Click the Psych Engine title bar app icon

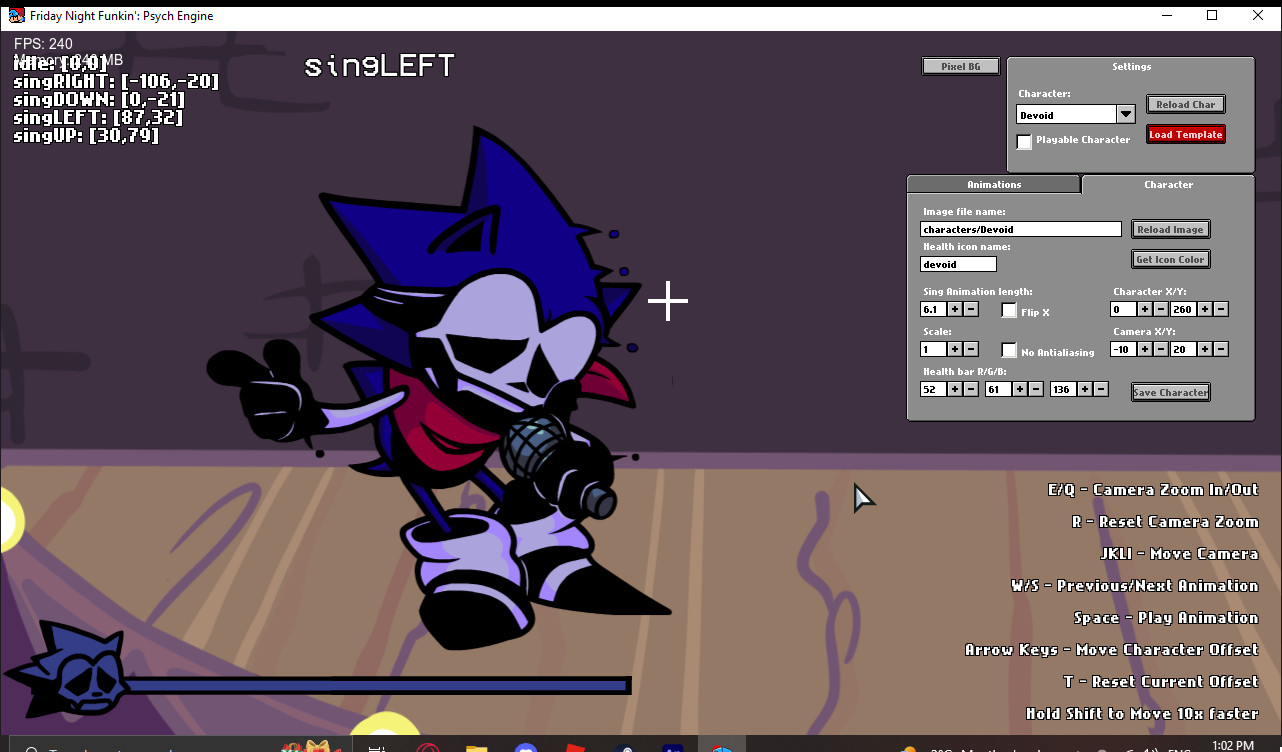point(16,15)
